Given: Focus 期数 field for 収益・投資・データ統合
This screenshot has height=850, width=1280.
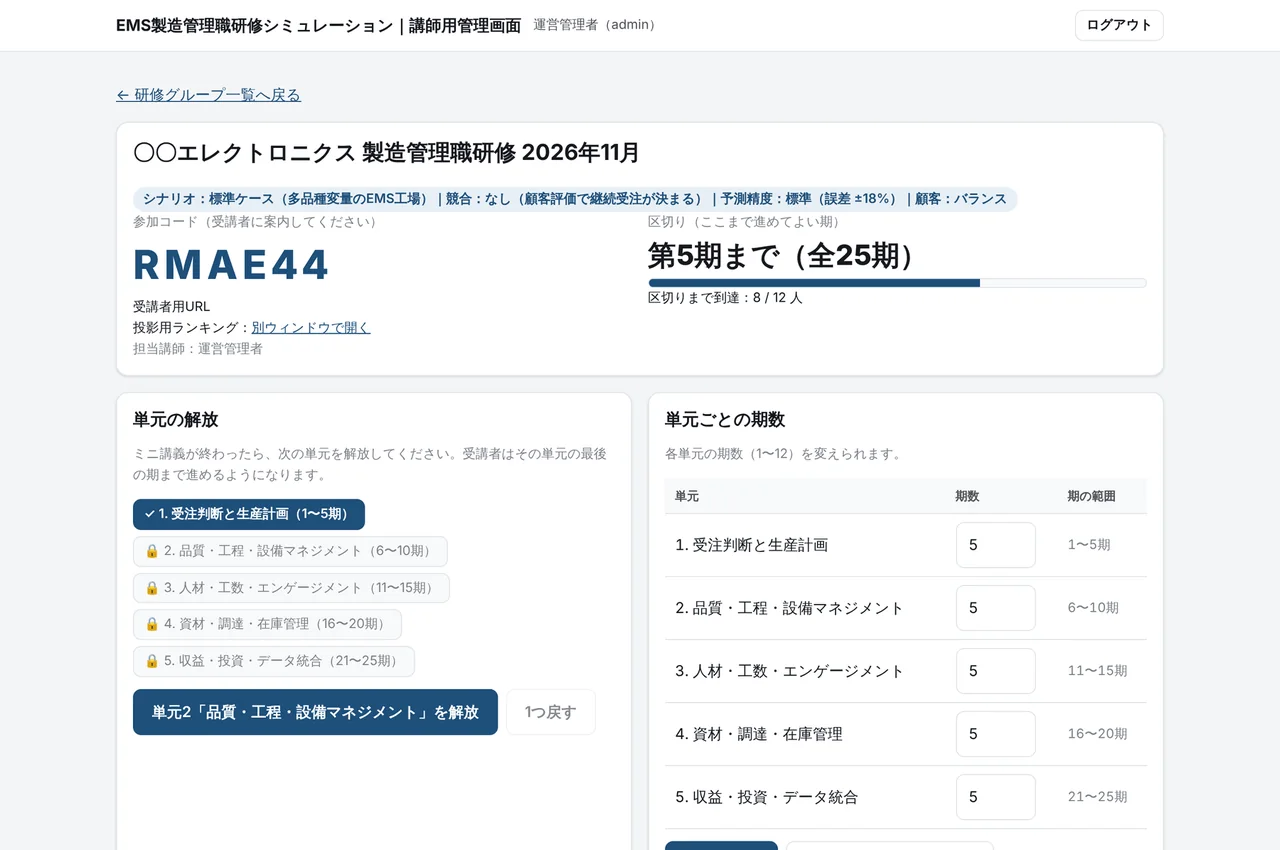Looking at the screenshot, I should (x=996, y=797).
